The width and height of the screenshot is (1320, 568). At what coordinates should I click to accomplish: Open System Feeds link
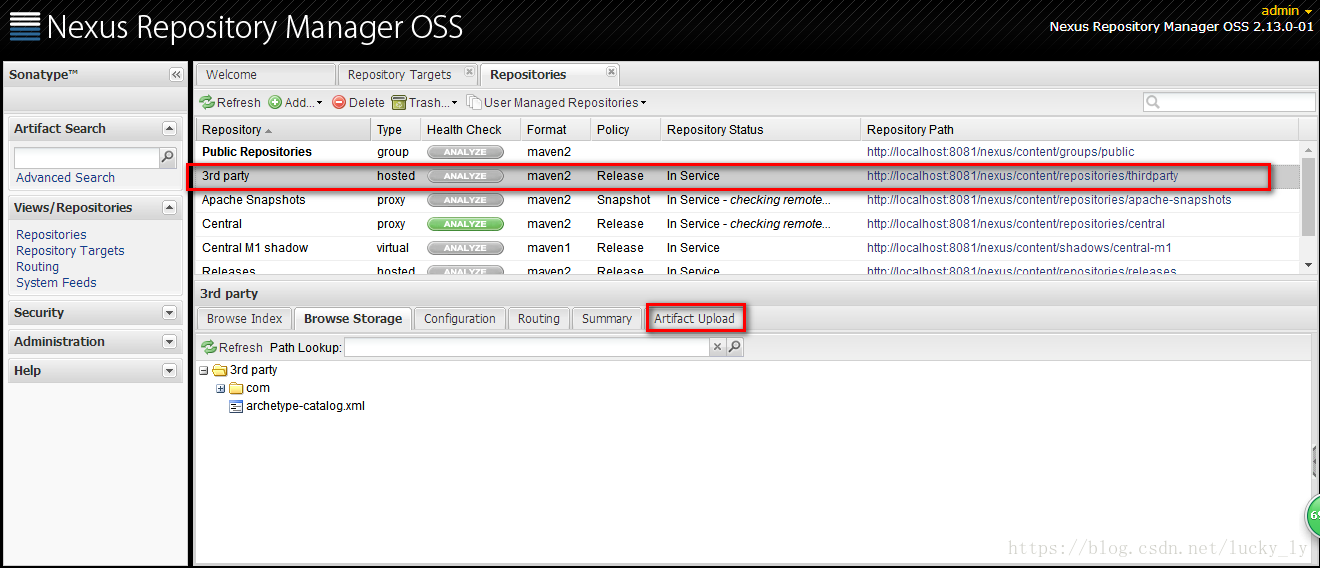coord(56,283)
